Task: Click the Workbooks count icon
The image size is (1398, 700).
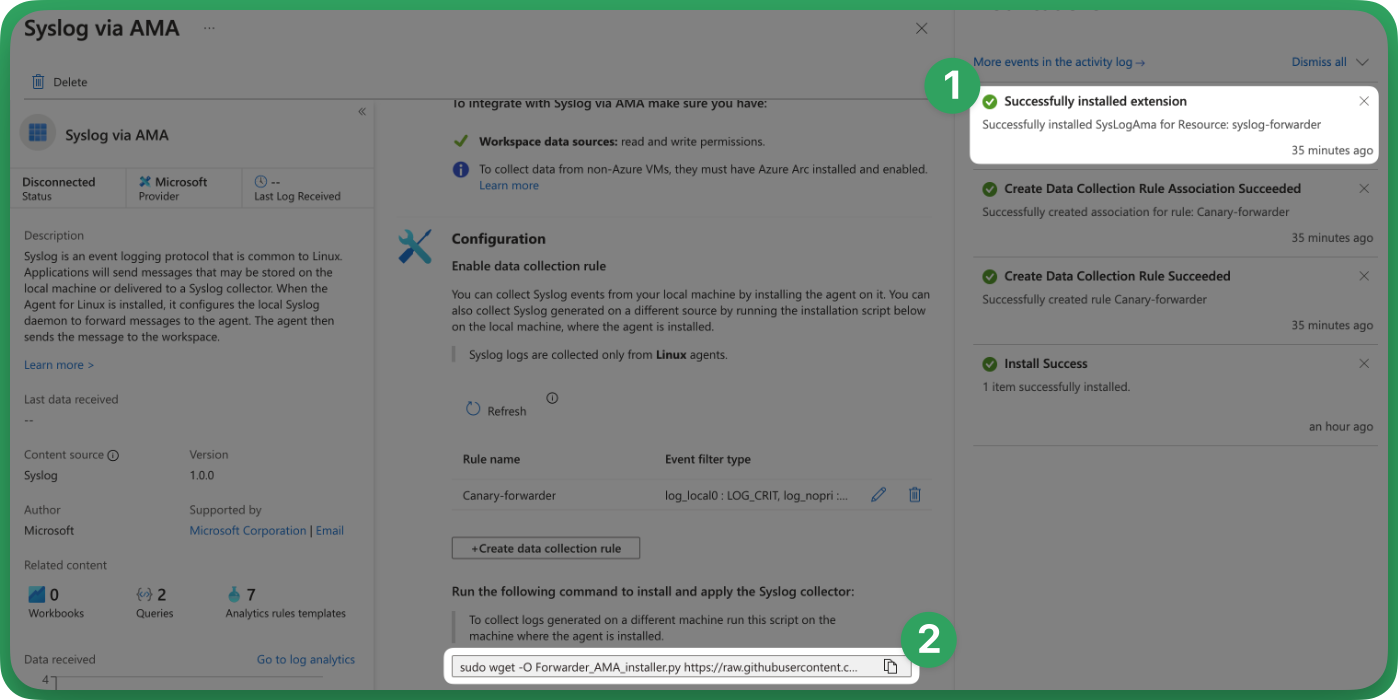Action: tap(37, 594)
